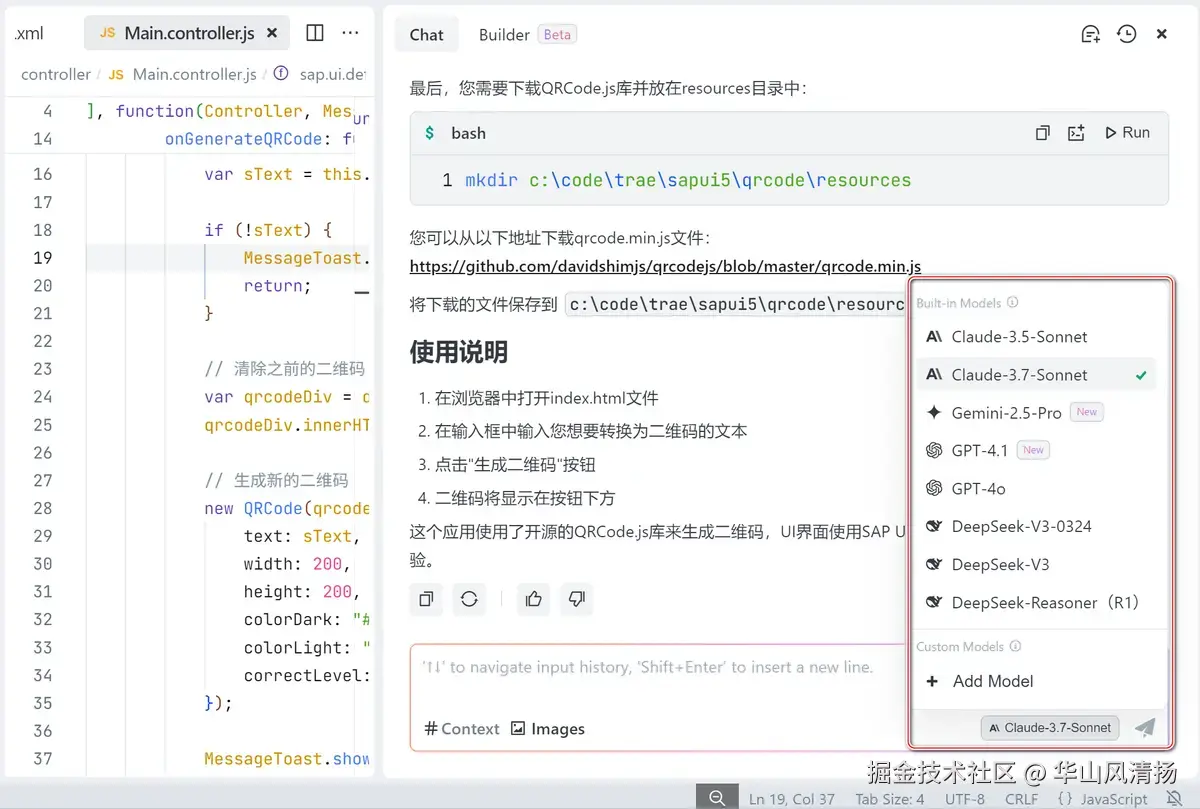Click the new chat icon
Screen dimensions: 1200x809
coord(1091,34)
